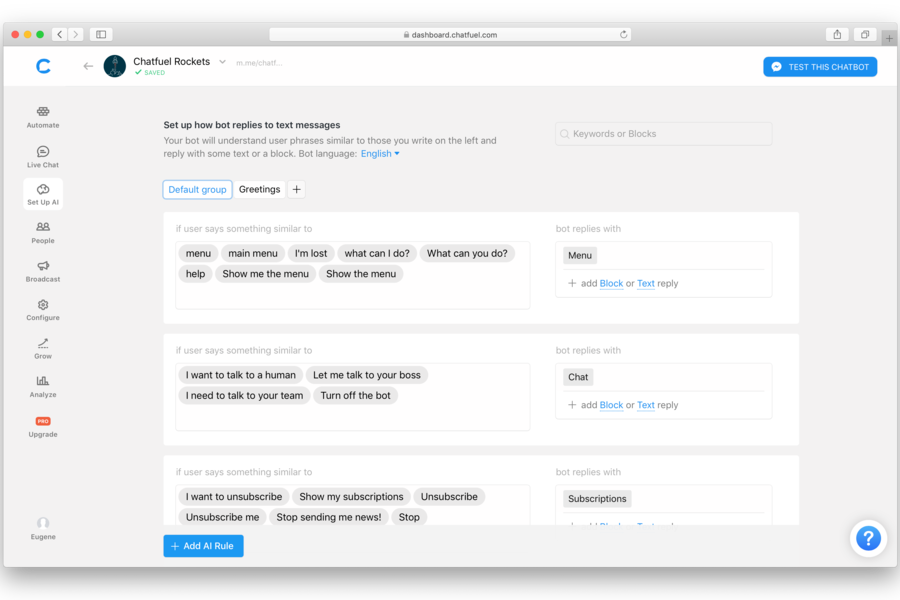Screen dimensions: 900x600
Task: Open the Analyze statistics section
Action: point(43,387)
